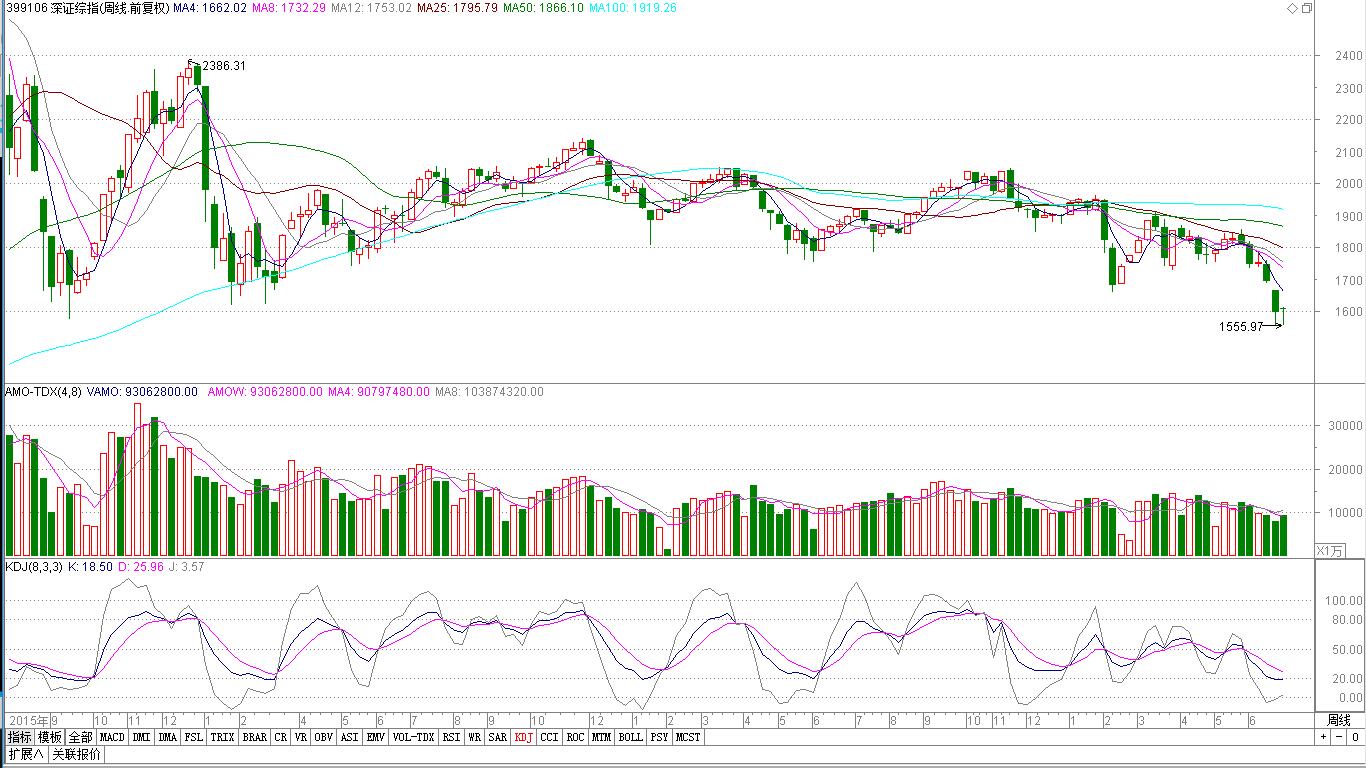1366x768 pixels.
Task: Click the restore-window icon at chart top-right
Action: click(1306, 8)
